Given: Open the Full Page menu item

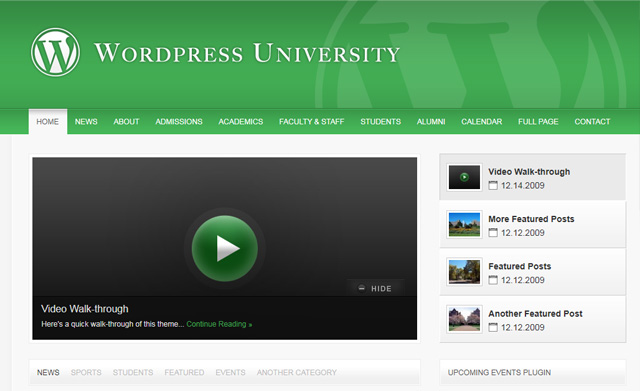Looking at the screenshot, I should point(538,122).
